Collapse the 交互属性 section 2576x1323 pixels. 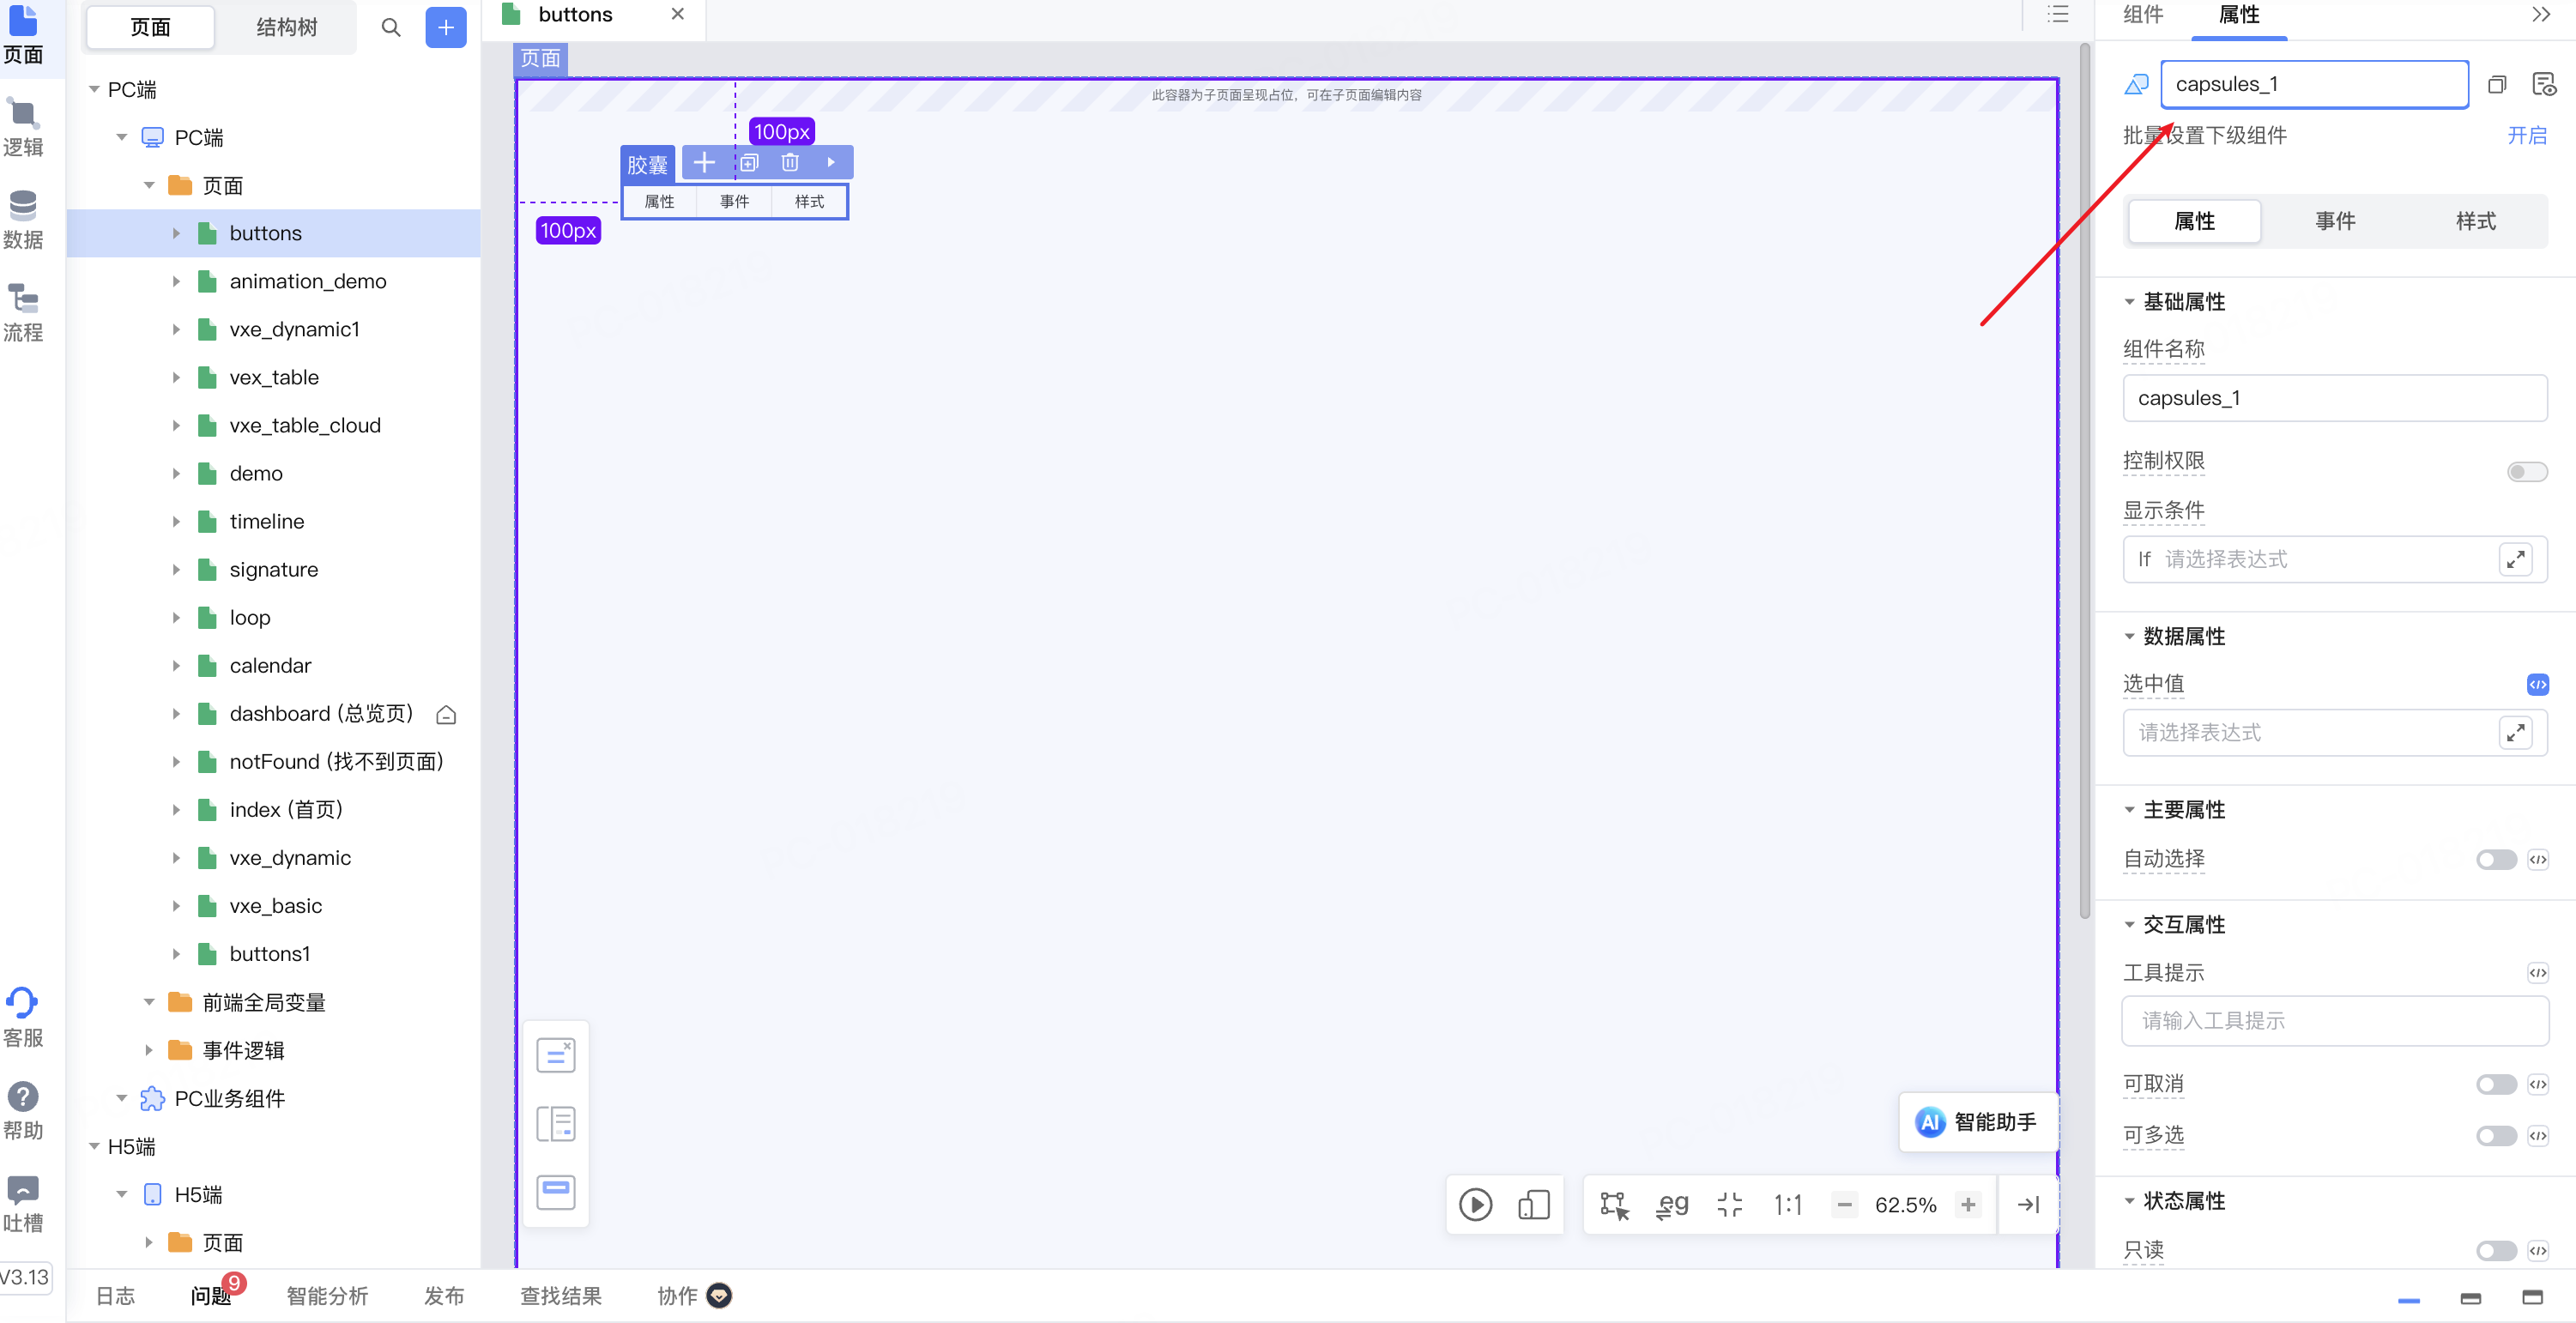pos(2129,925)
